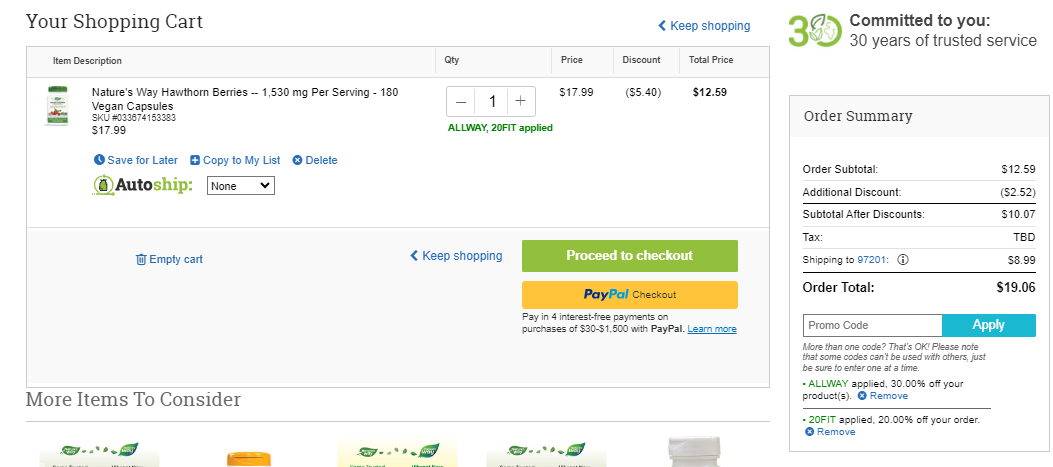
Task: Increase quantity with the plus button
Action: pos(520,101)
